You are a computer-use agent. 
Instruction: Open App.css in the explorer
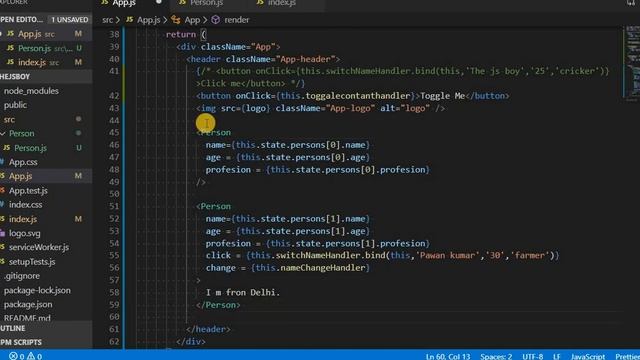(23, 162)
